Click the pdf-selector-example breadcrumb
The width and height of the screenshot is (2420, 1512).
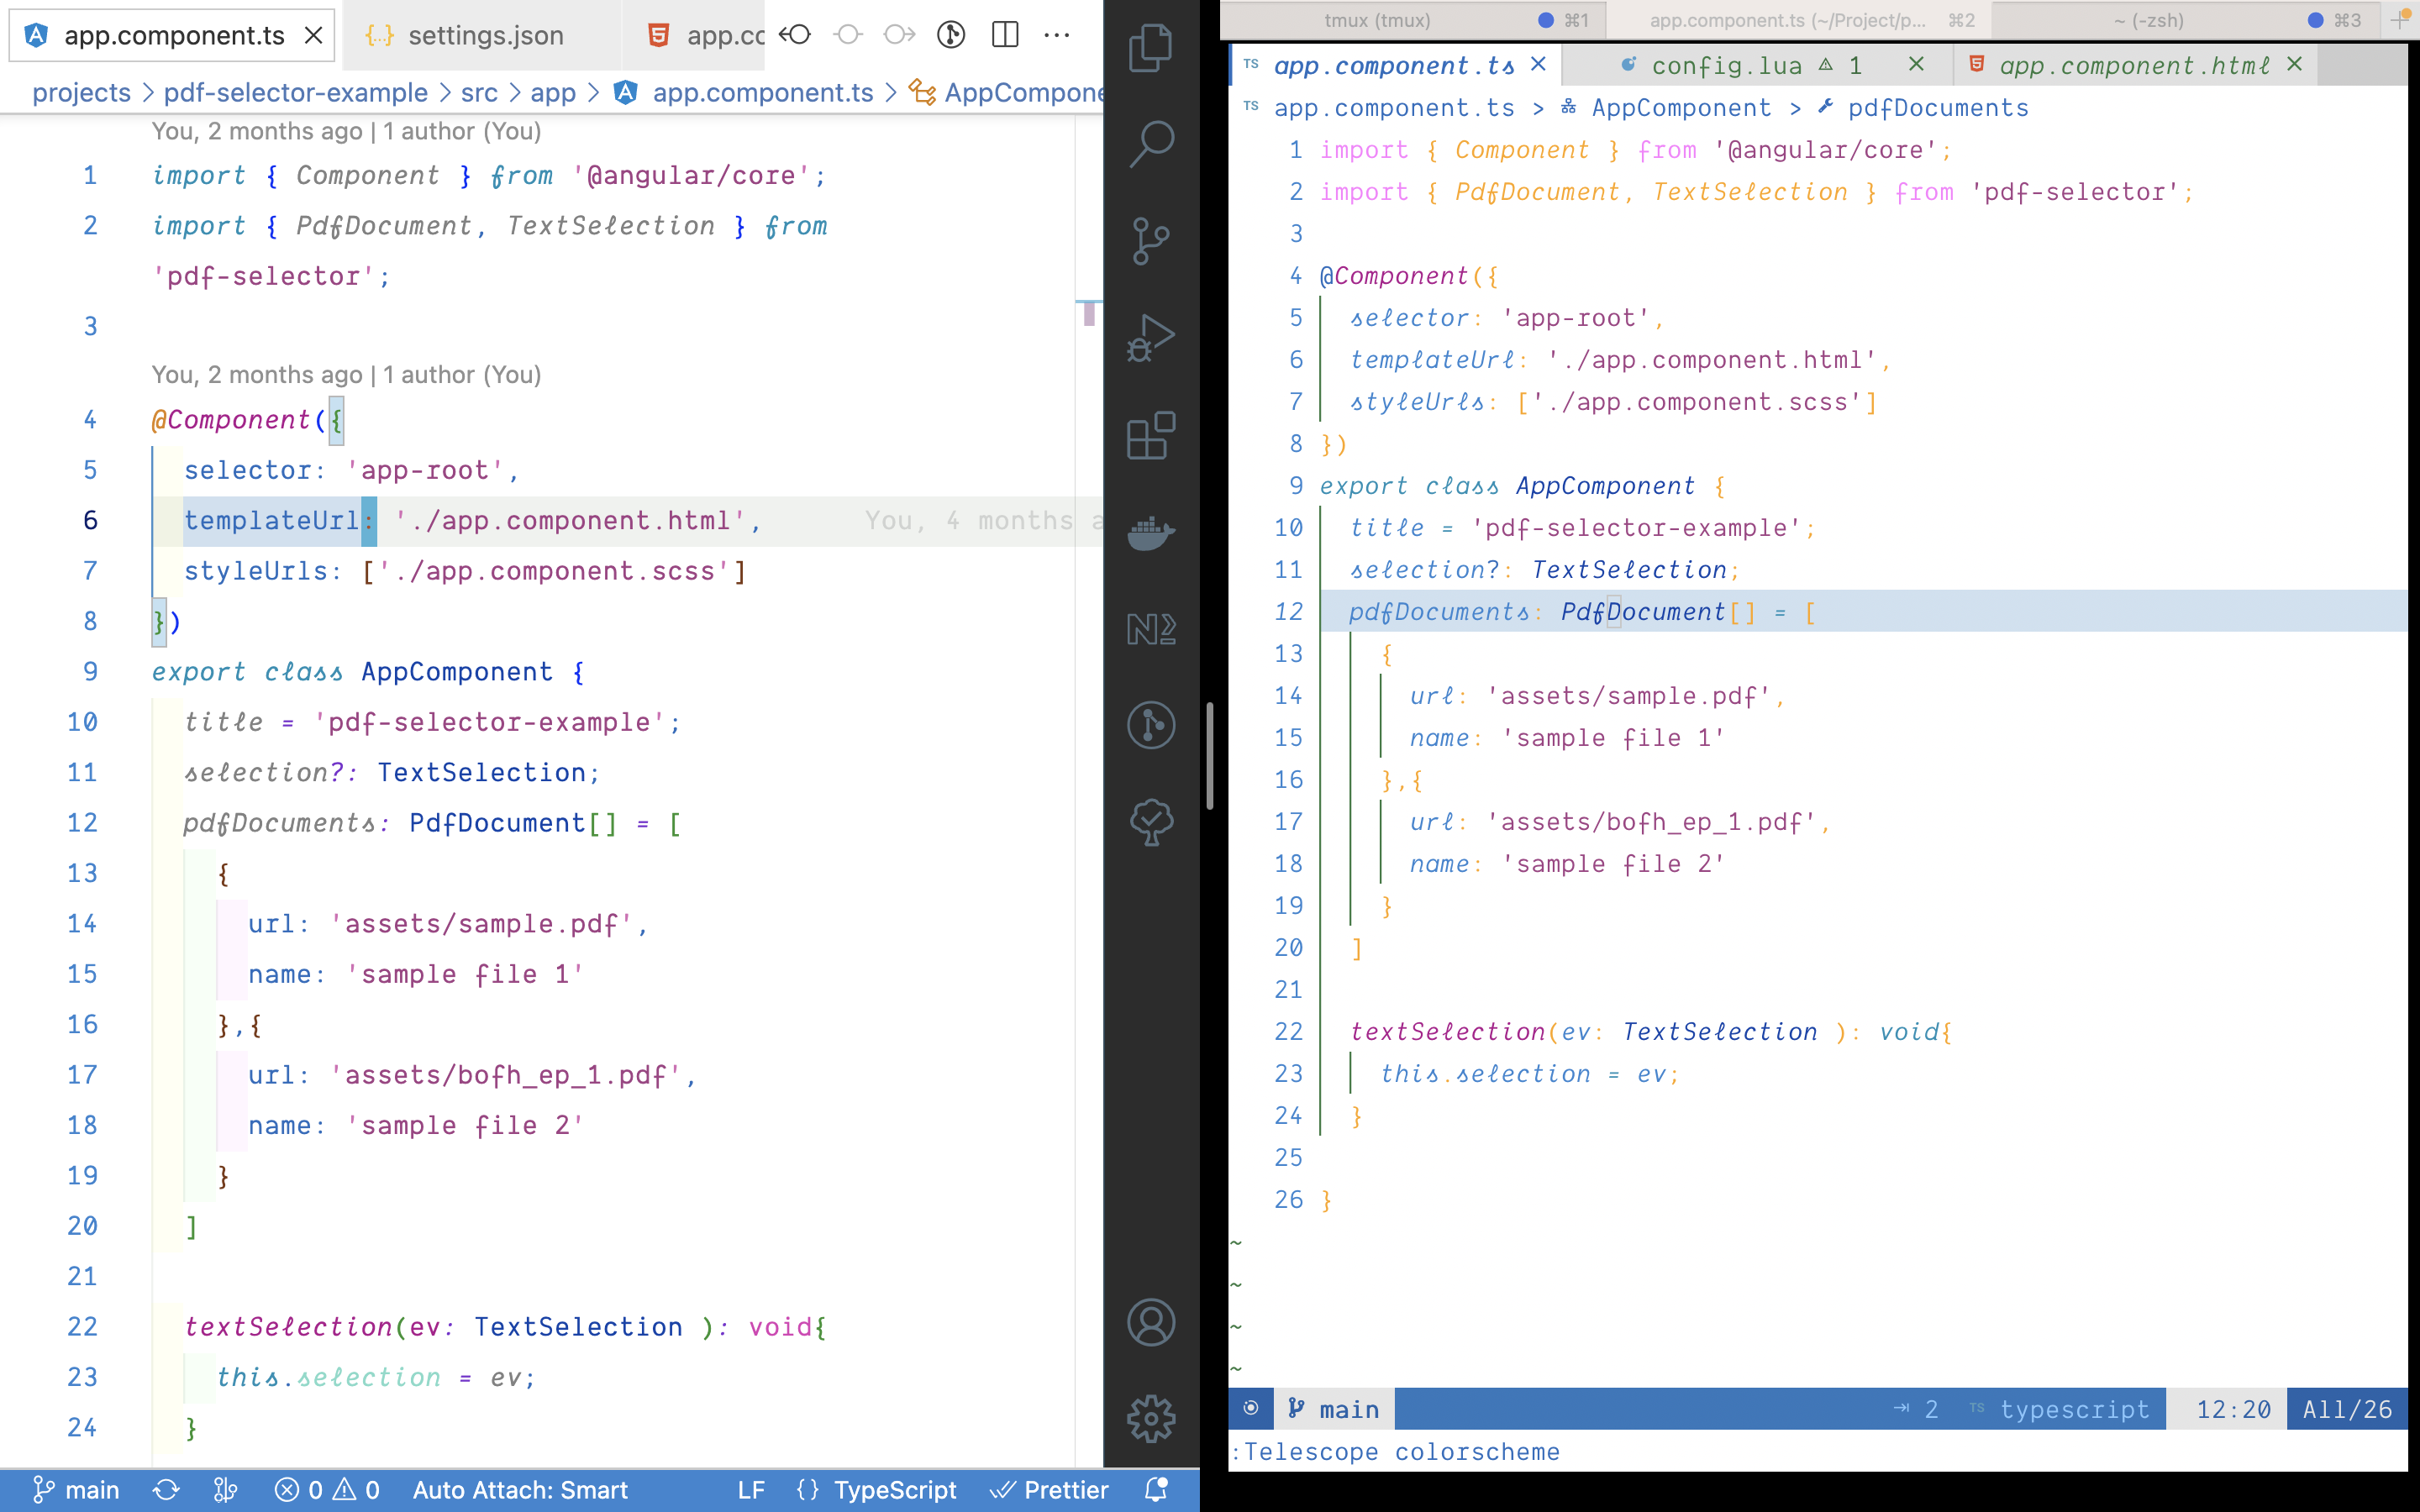pos(295,93)
